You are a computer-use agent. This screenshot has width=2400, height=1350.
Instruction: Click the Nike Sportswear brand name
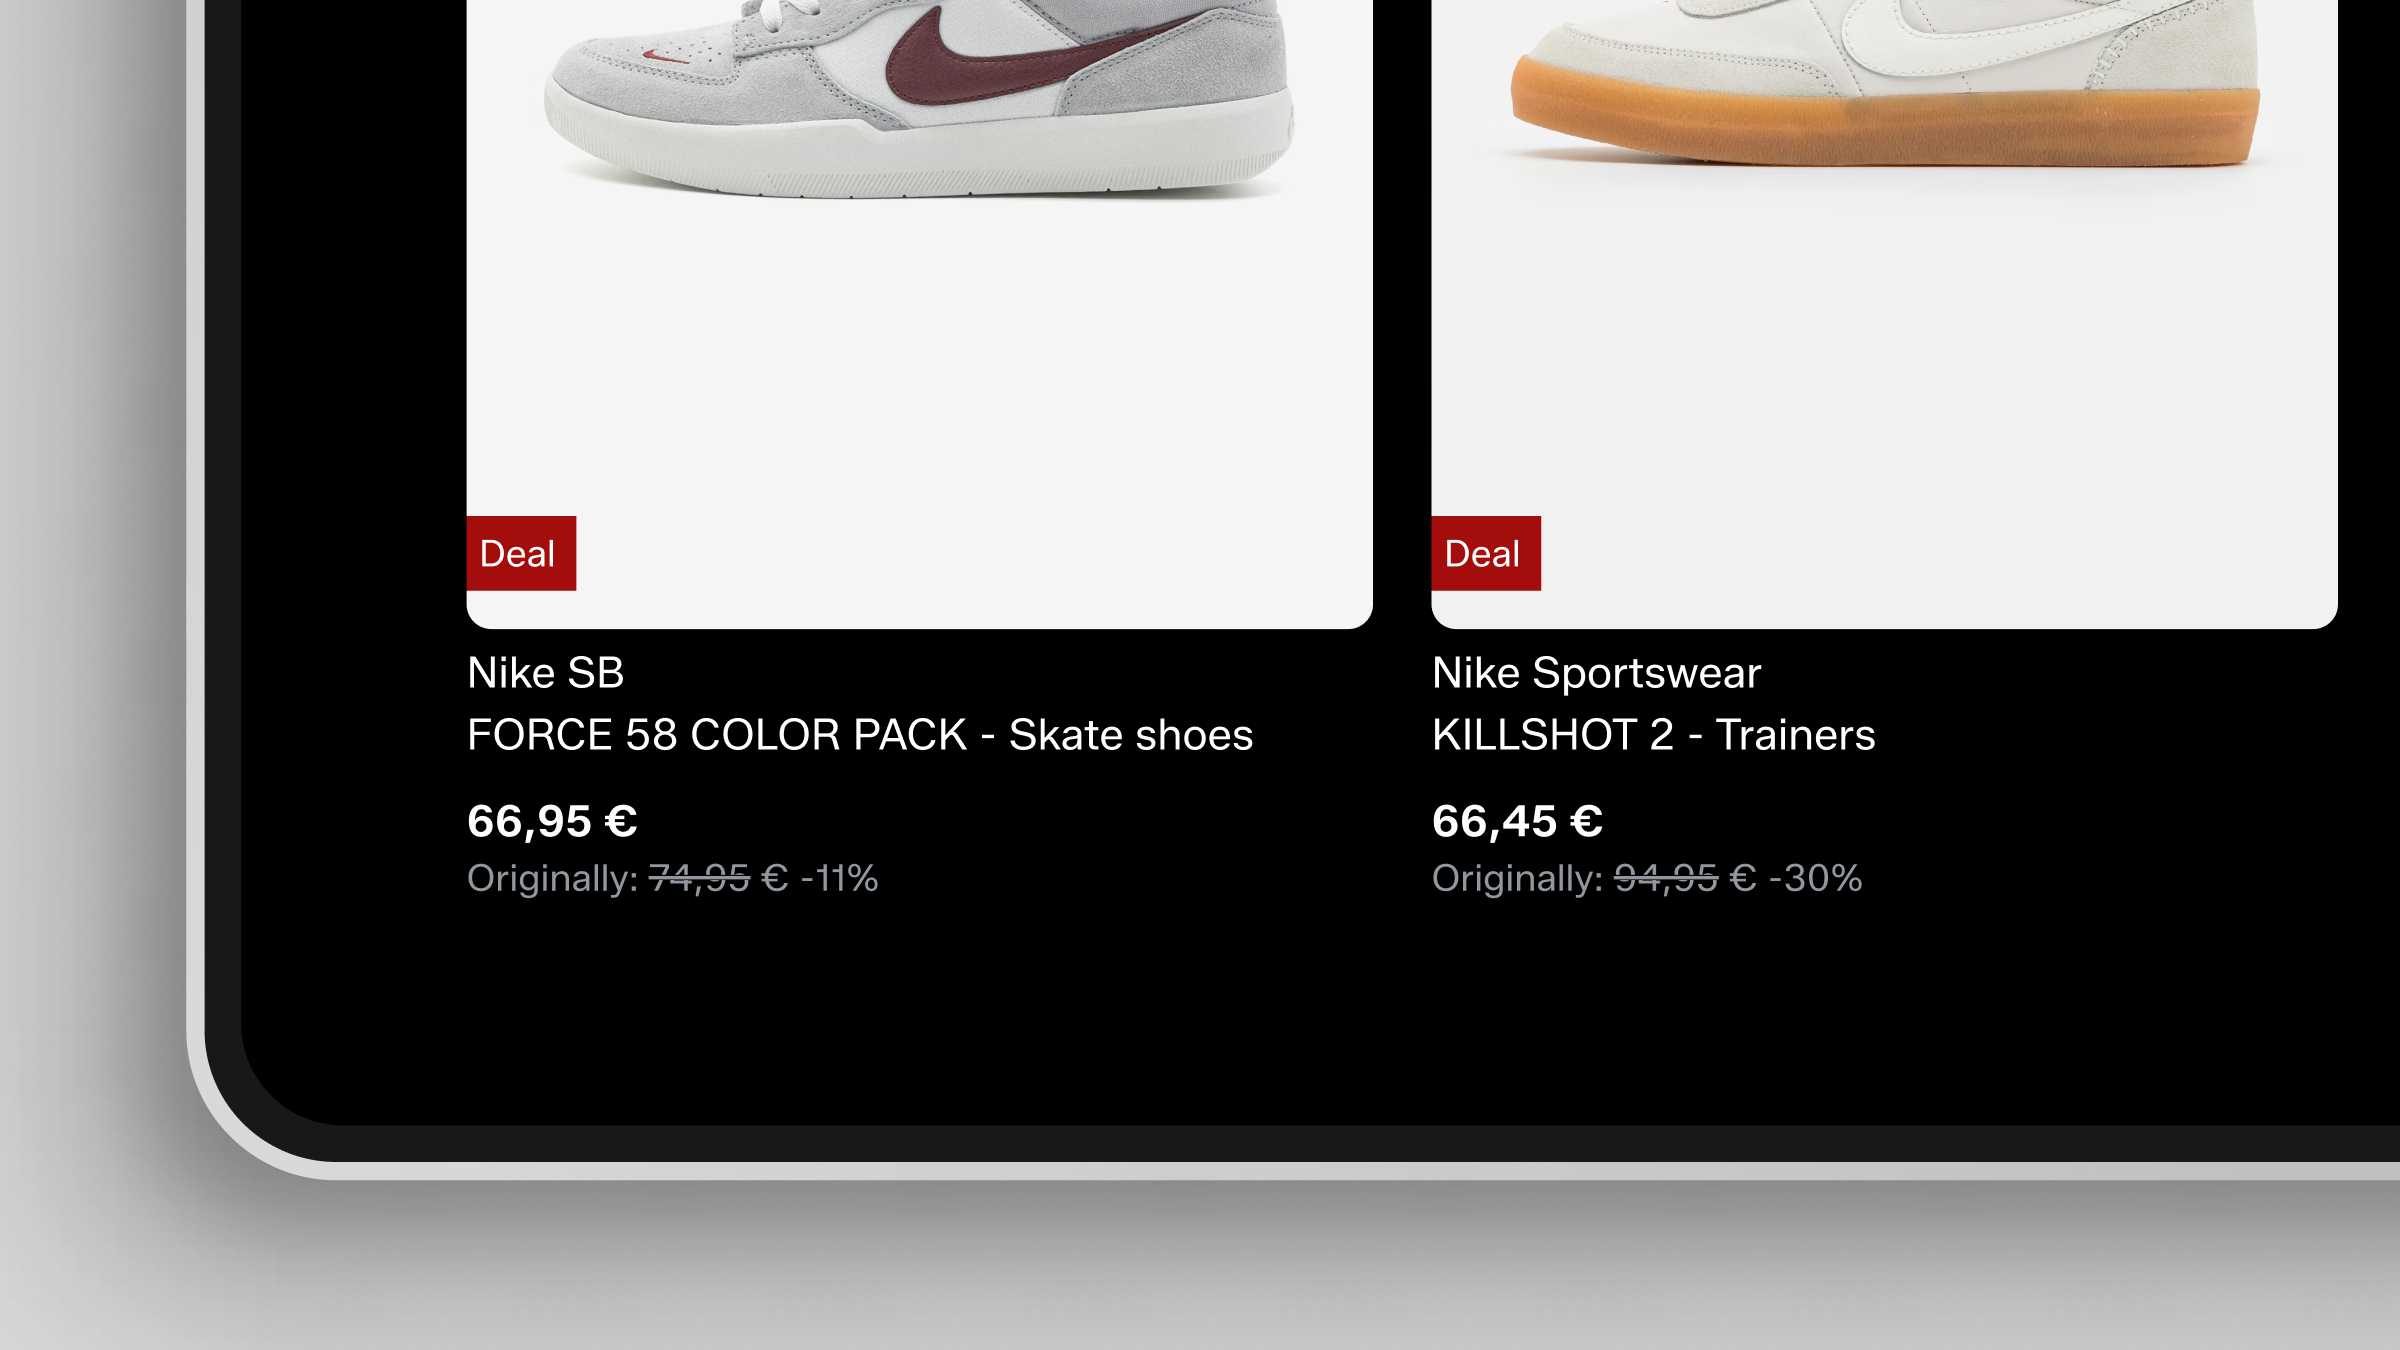pyautogui.click(x=1596, y=673)
